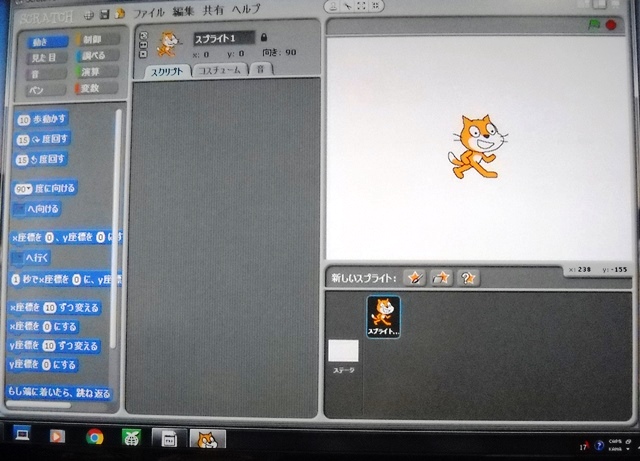This screenshot has width=640, height=461.
Task: Select the 見た目 block category
Action: (47, 58)
